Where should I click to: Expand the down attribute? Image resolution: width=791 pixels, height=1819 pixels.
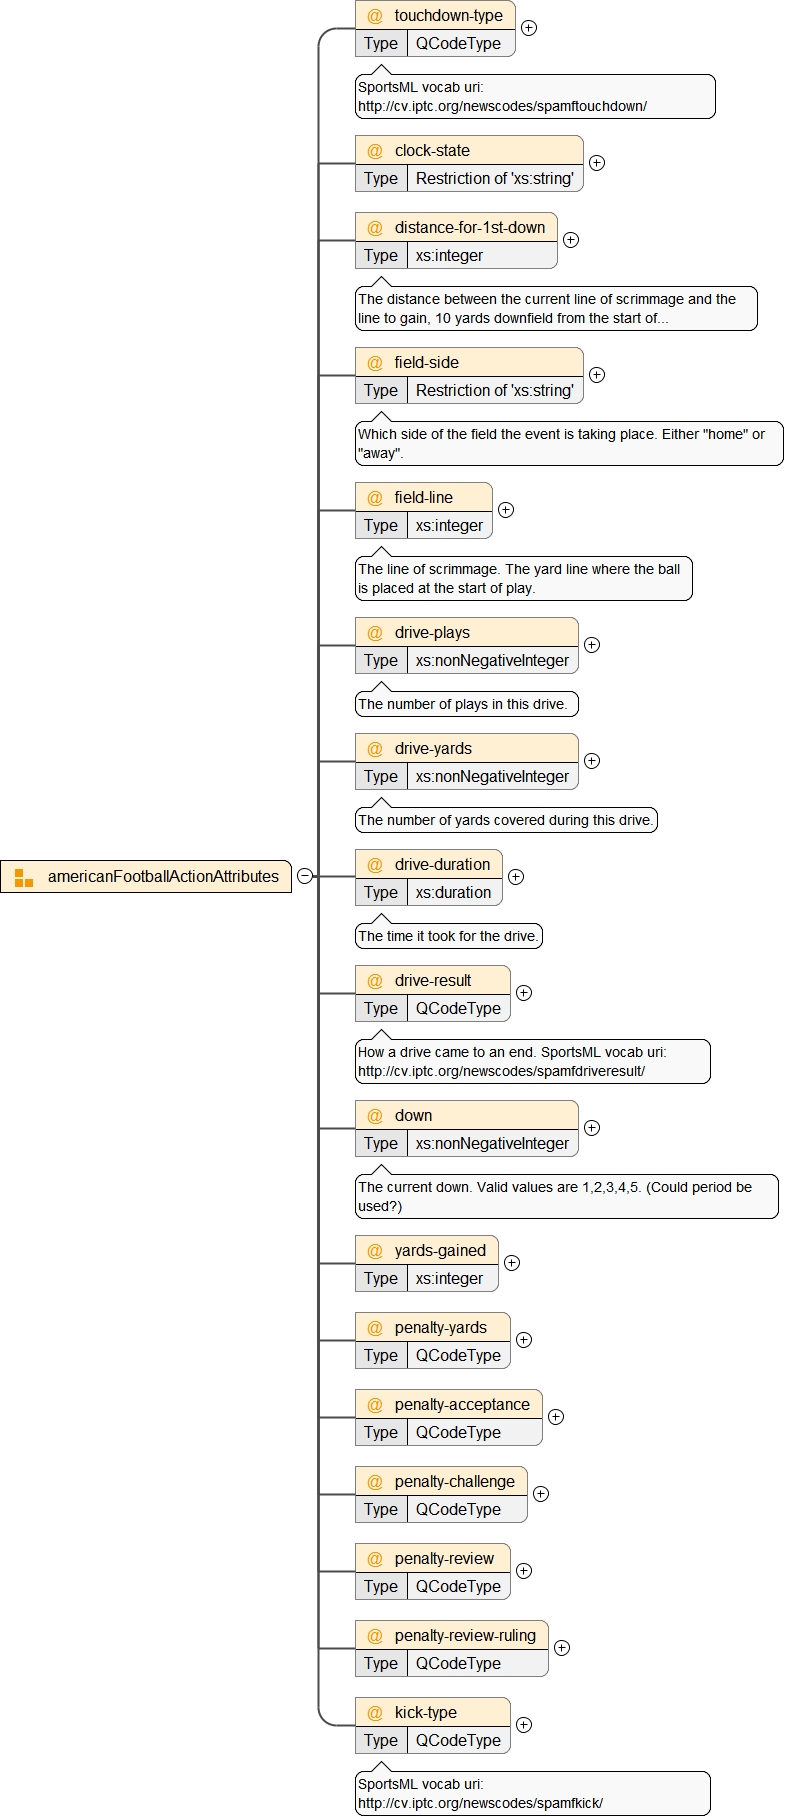[592, 1128]
